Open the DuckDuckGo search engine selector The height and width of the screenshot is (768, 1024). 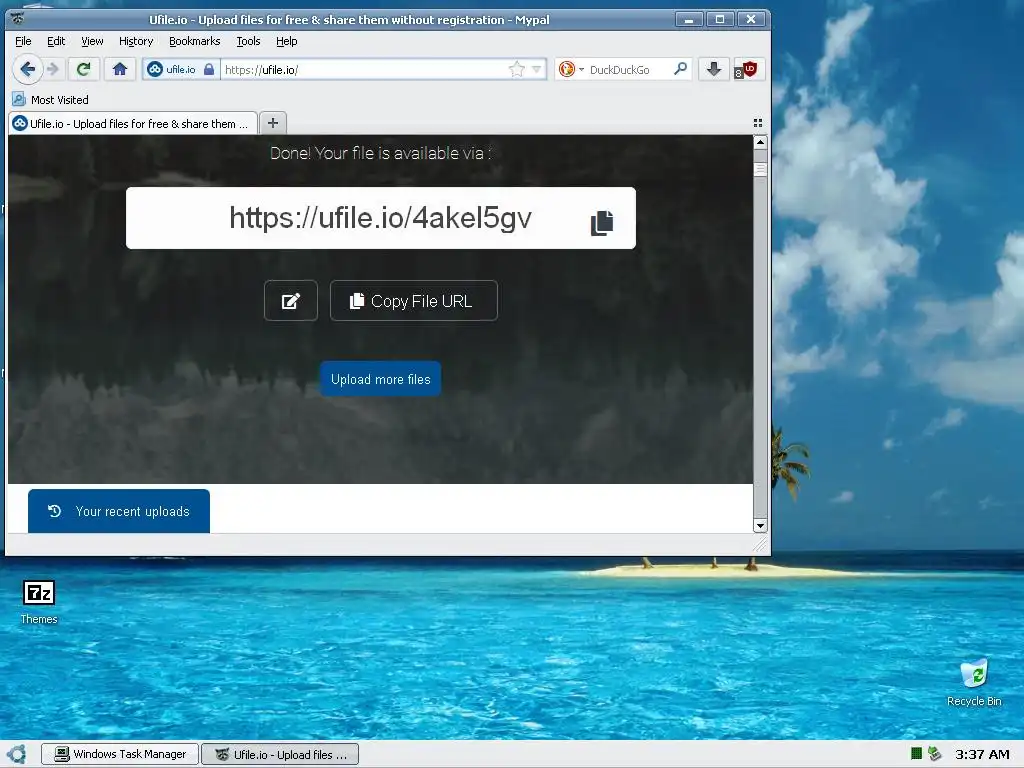(570, 69)
